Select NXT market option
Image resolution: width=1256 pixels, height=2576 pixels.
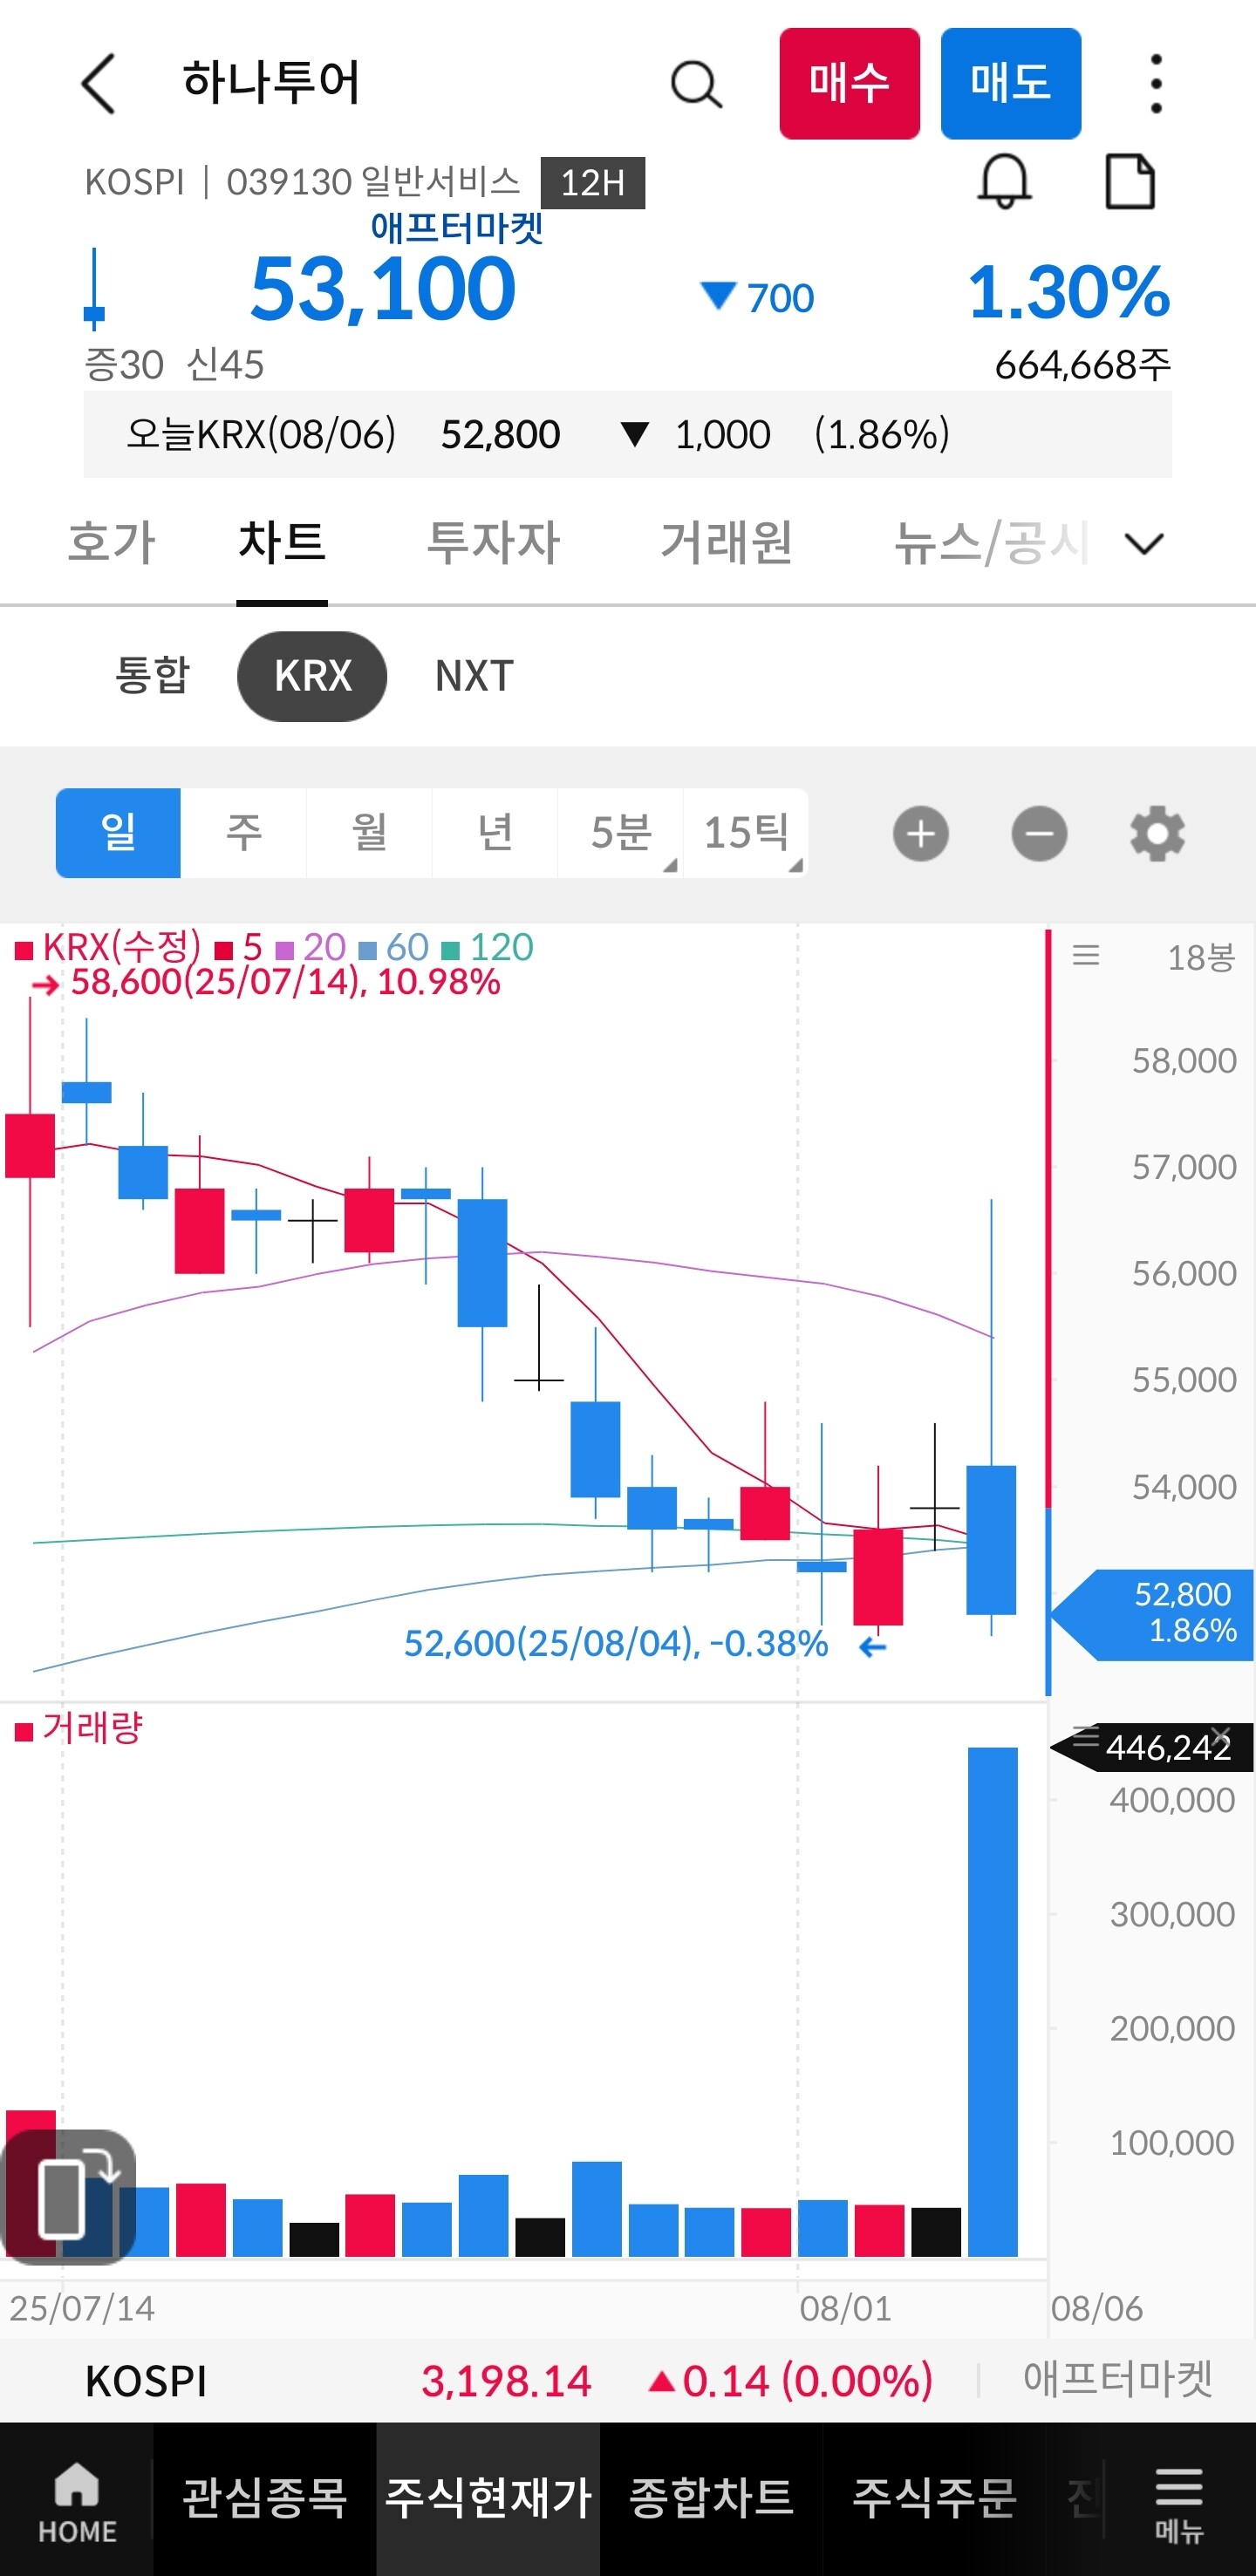[x=474, y=676]
